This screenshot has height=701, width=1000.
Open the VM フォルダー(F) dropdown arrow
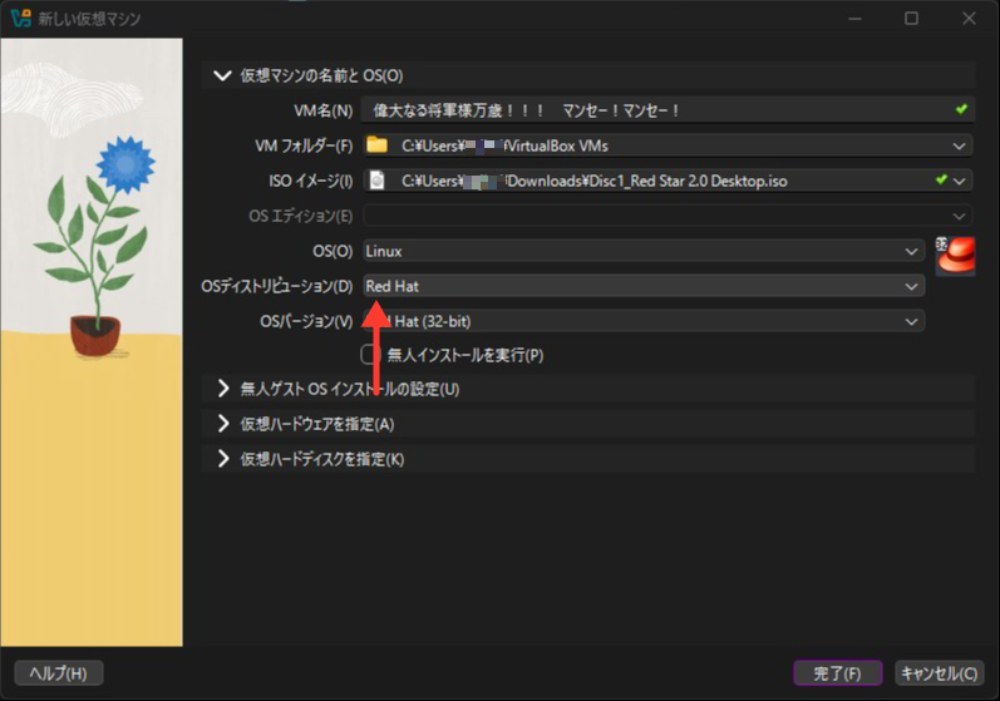click(959, 146)
